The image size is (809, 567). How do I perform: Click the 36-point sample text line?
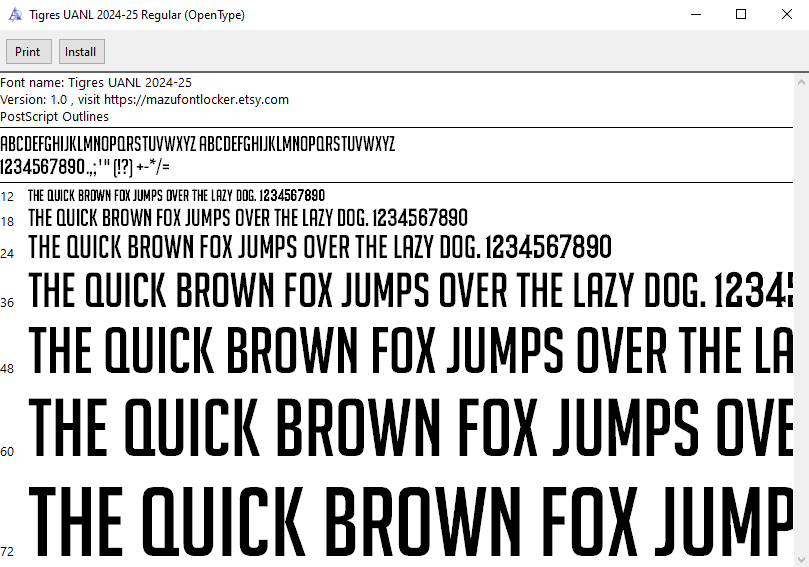(x=400, y=291)
